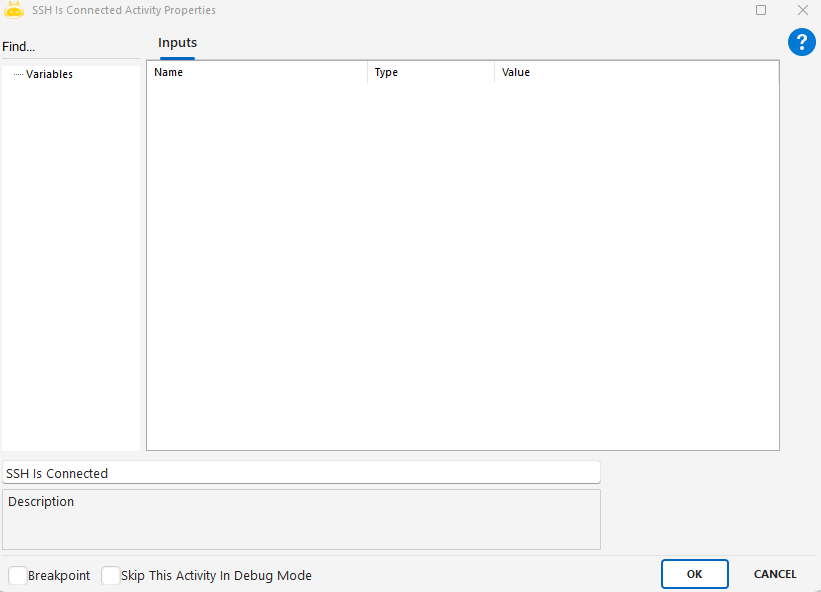Enable the Breakpoint checkbox
Image resolution: width=821 pixels, height=592 pixels.
pos(18,576)
